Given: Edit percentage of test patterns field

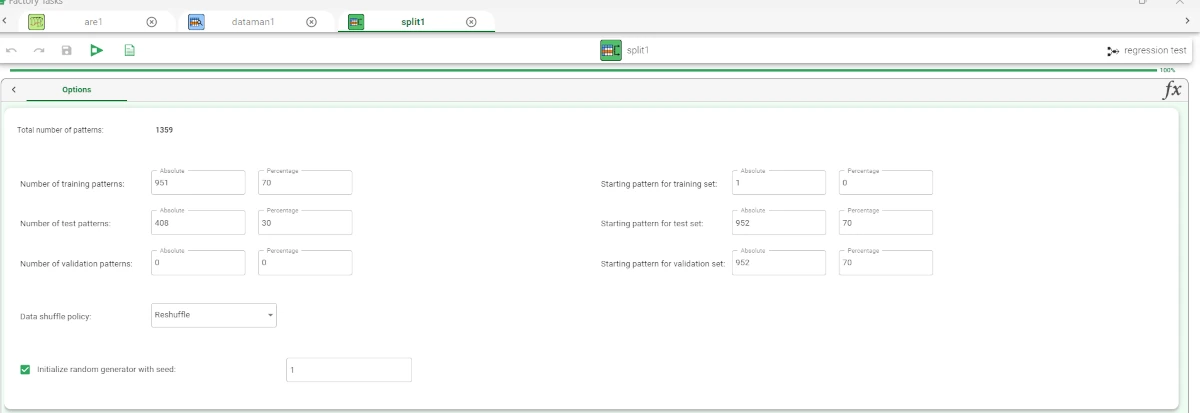Looking at the screenshot, I should pos(304,222).
